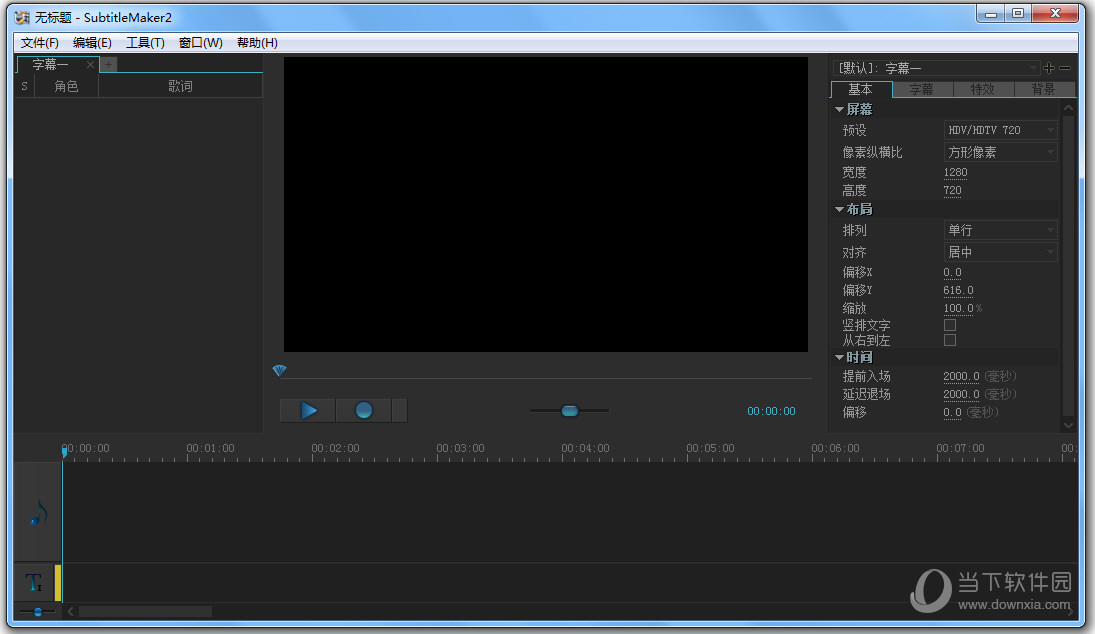
Task: Open the 帮助(H) menu
Action: (x=257, y=43)
